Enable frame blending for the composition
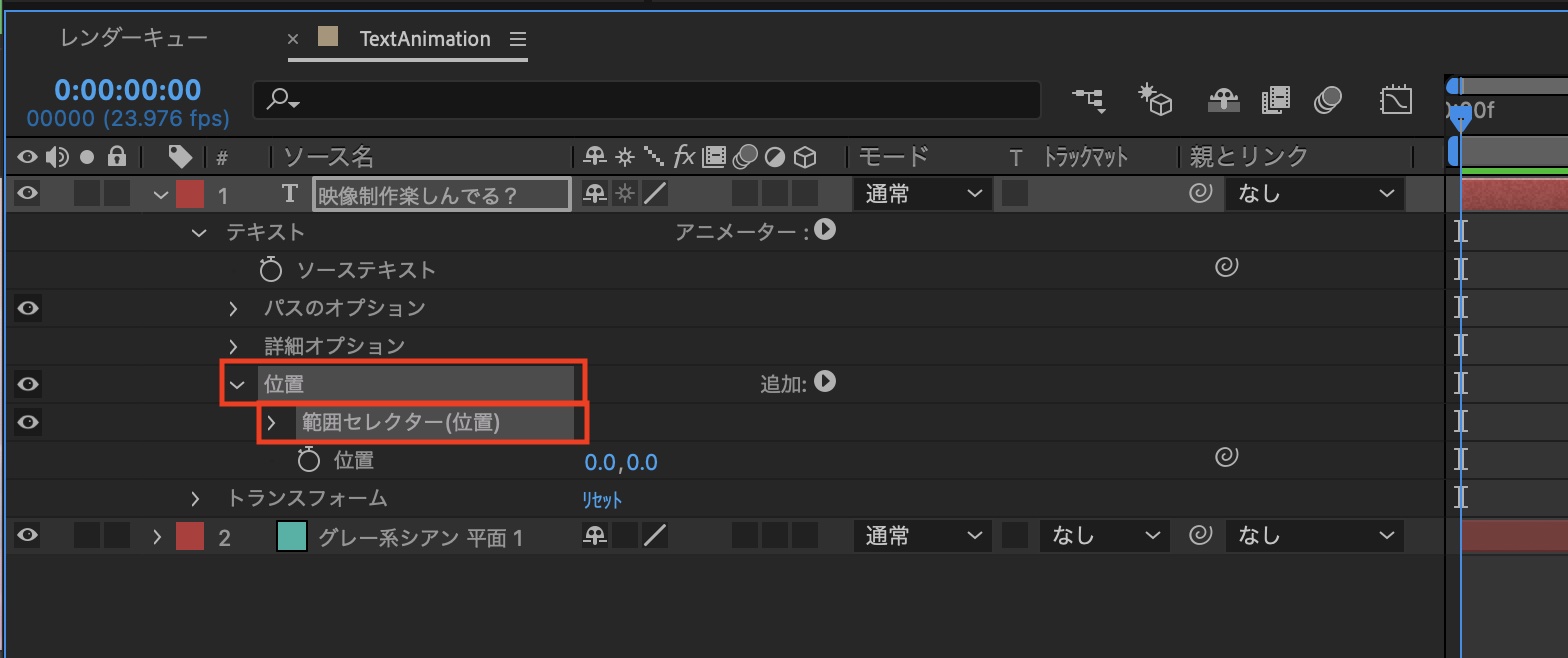The image size is (1568, 658). click(x=1276, y=100)
